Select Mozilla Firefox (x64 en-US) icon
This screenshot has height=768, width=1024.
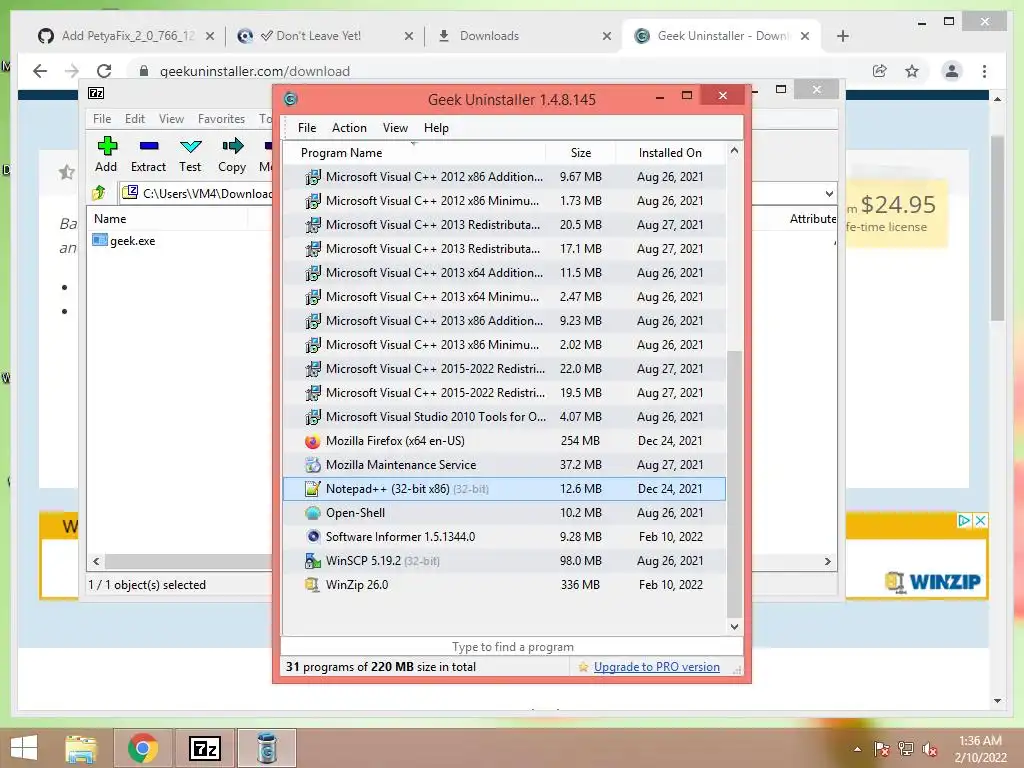click(x=313, y=441)
